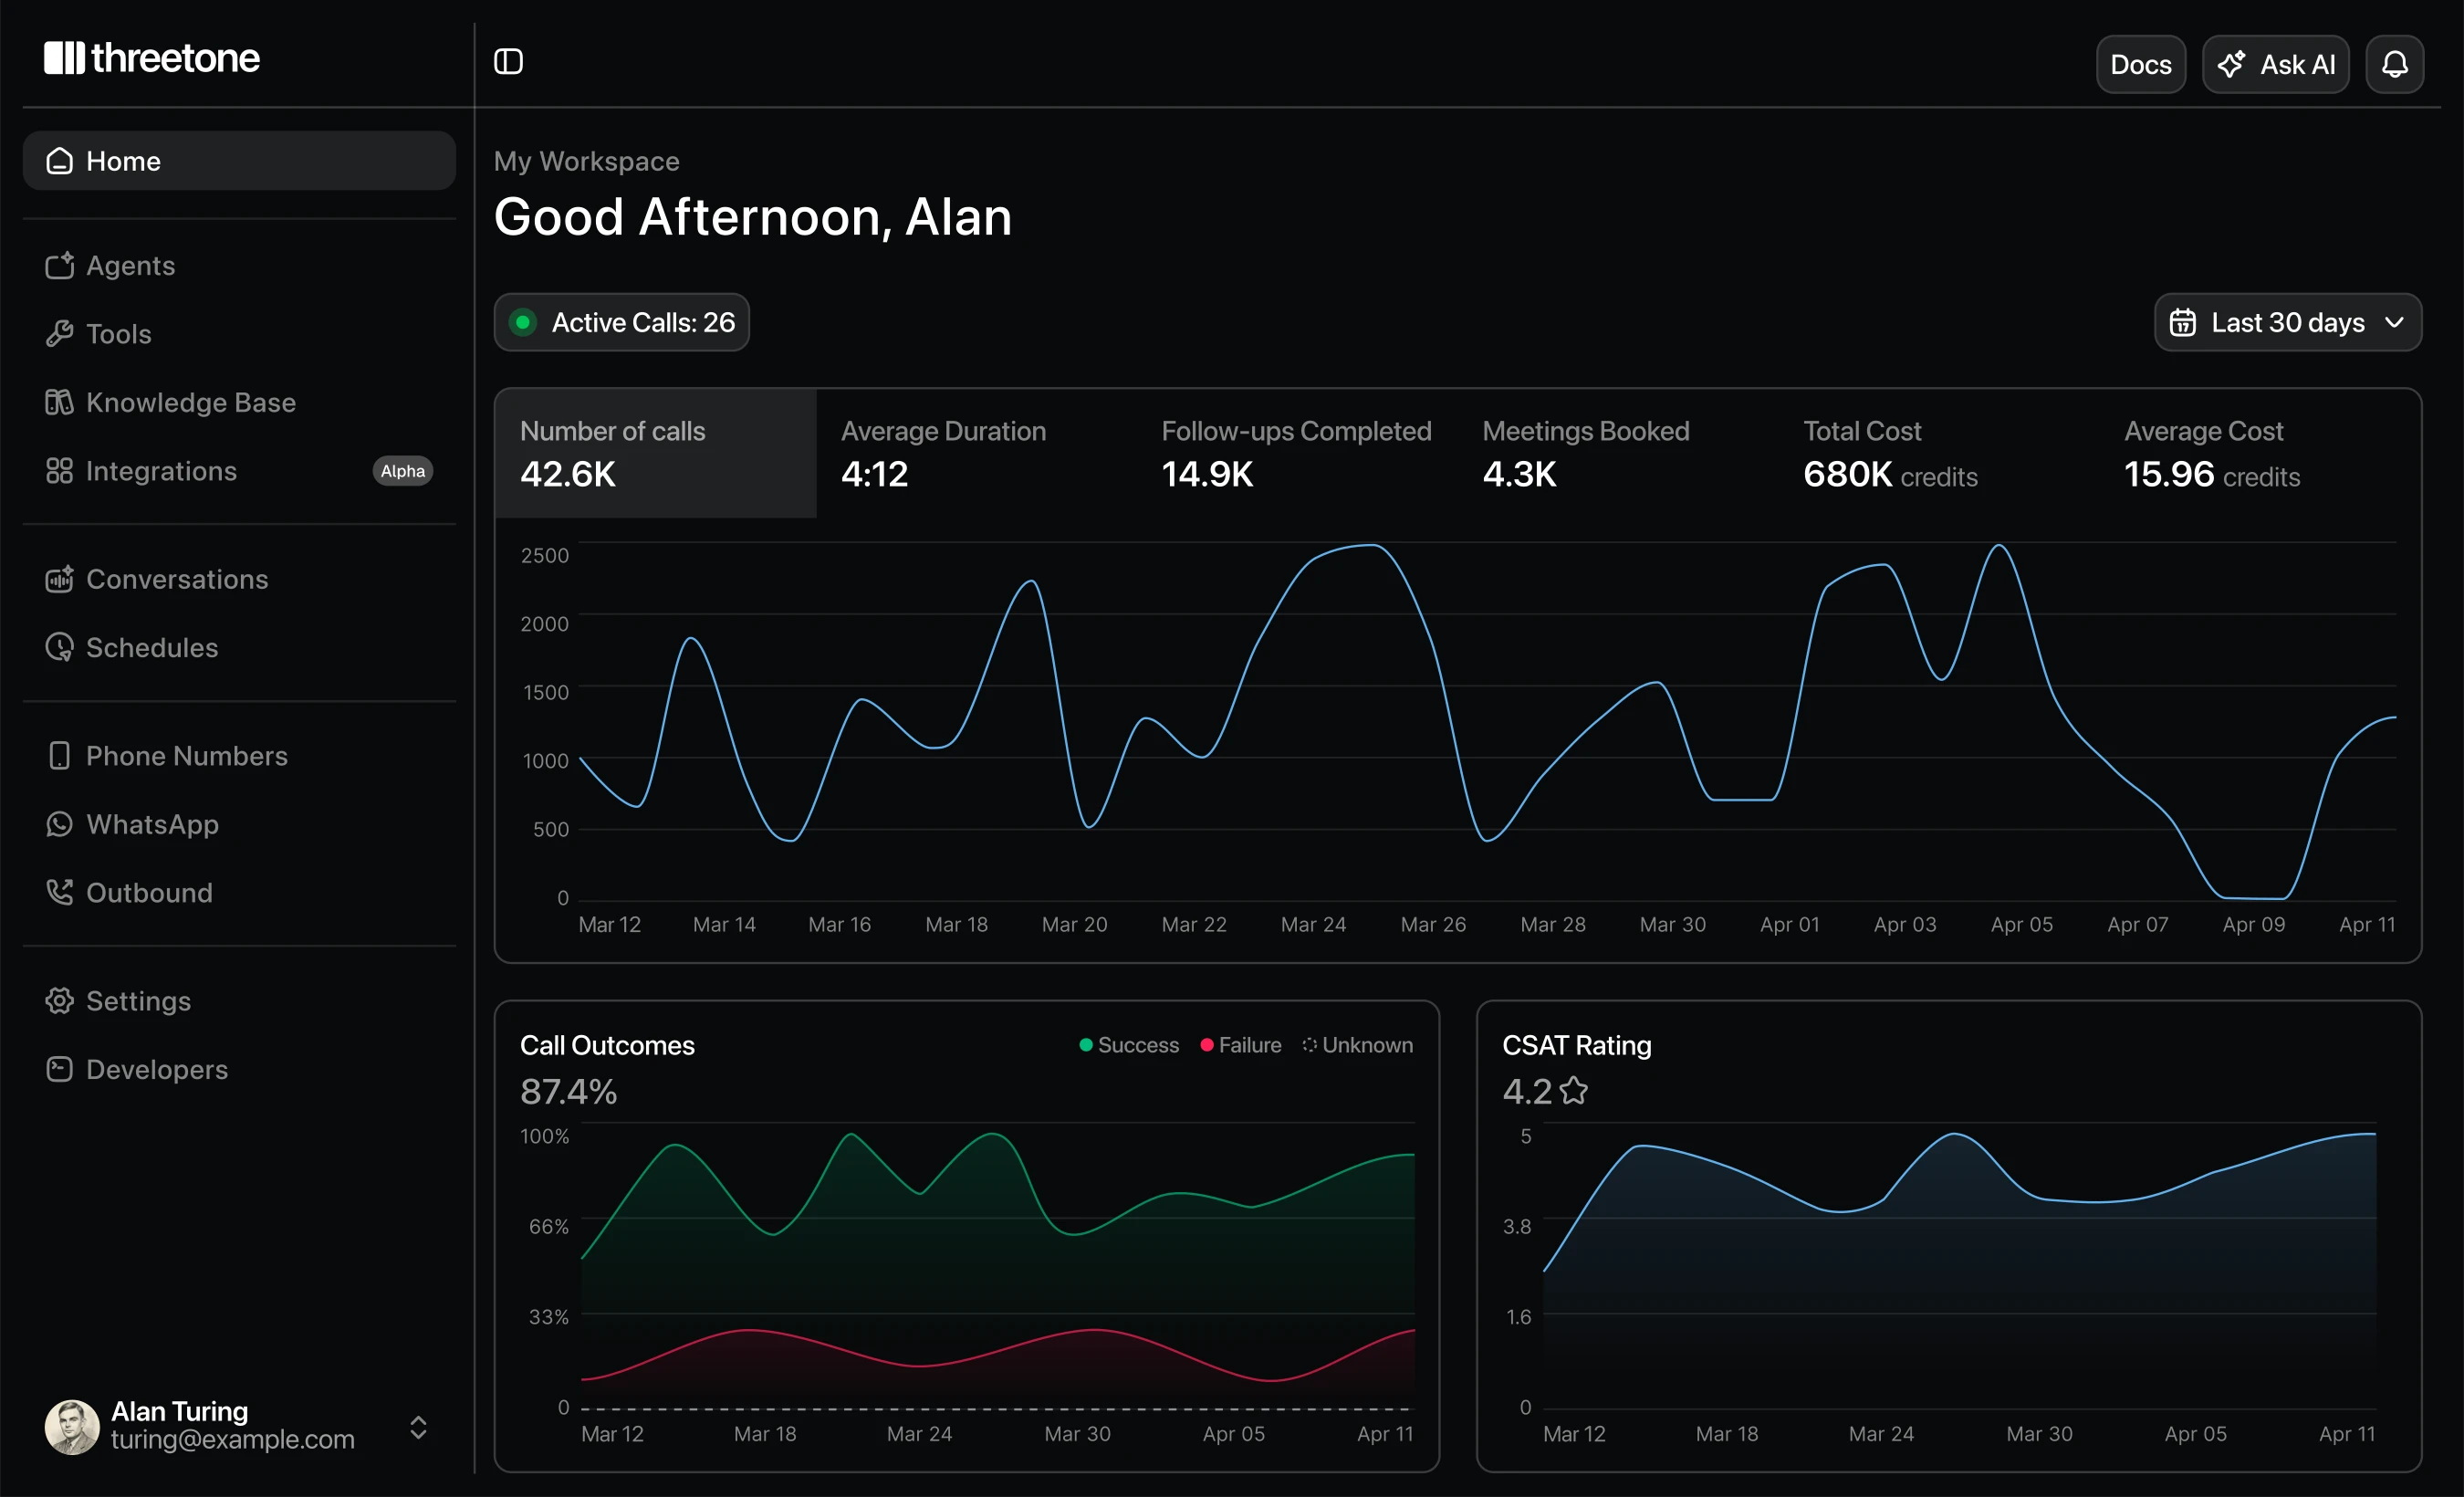Click the Outbound sidebar label
The width and height of the screenshot is (2464, 1497).
pyautogui.click(x=149, y=892)
